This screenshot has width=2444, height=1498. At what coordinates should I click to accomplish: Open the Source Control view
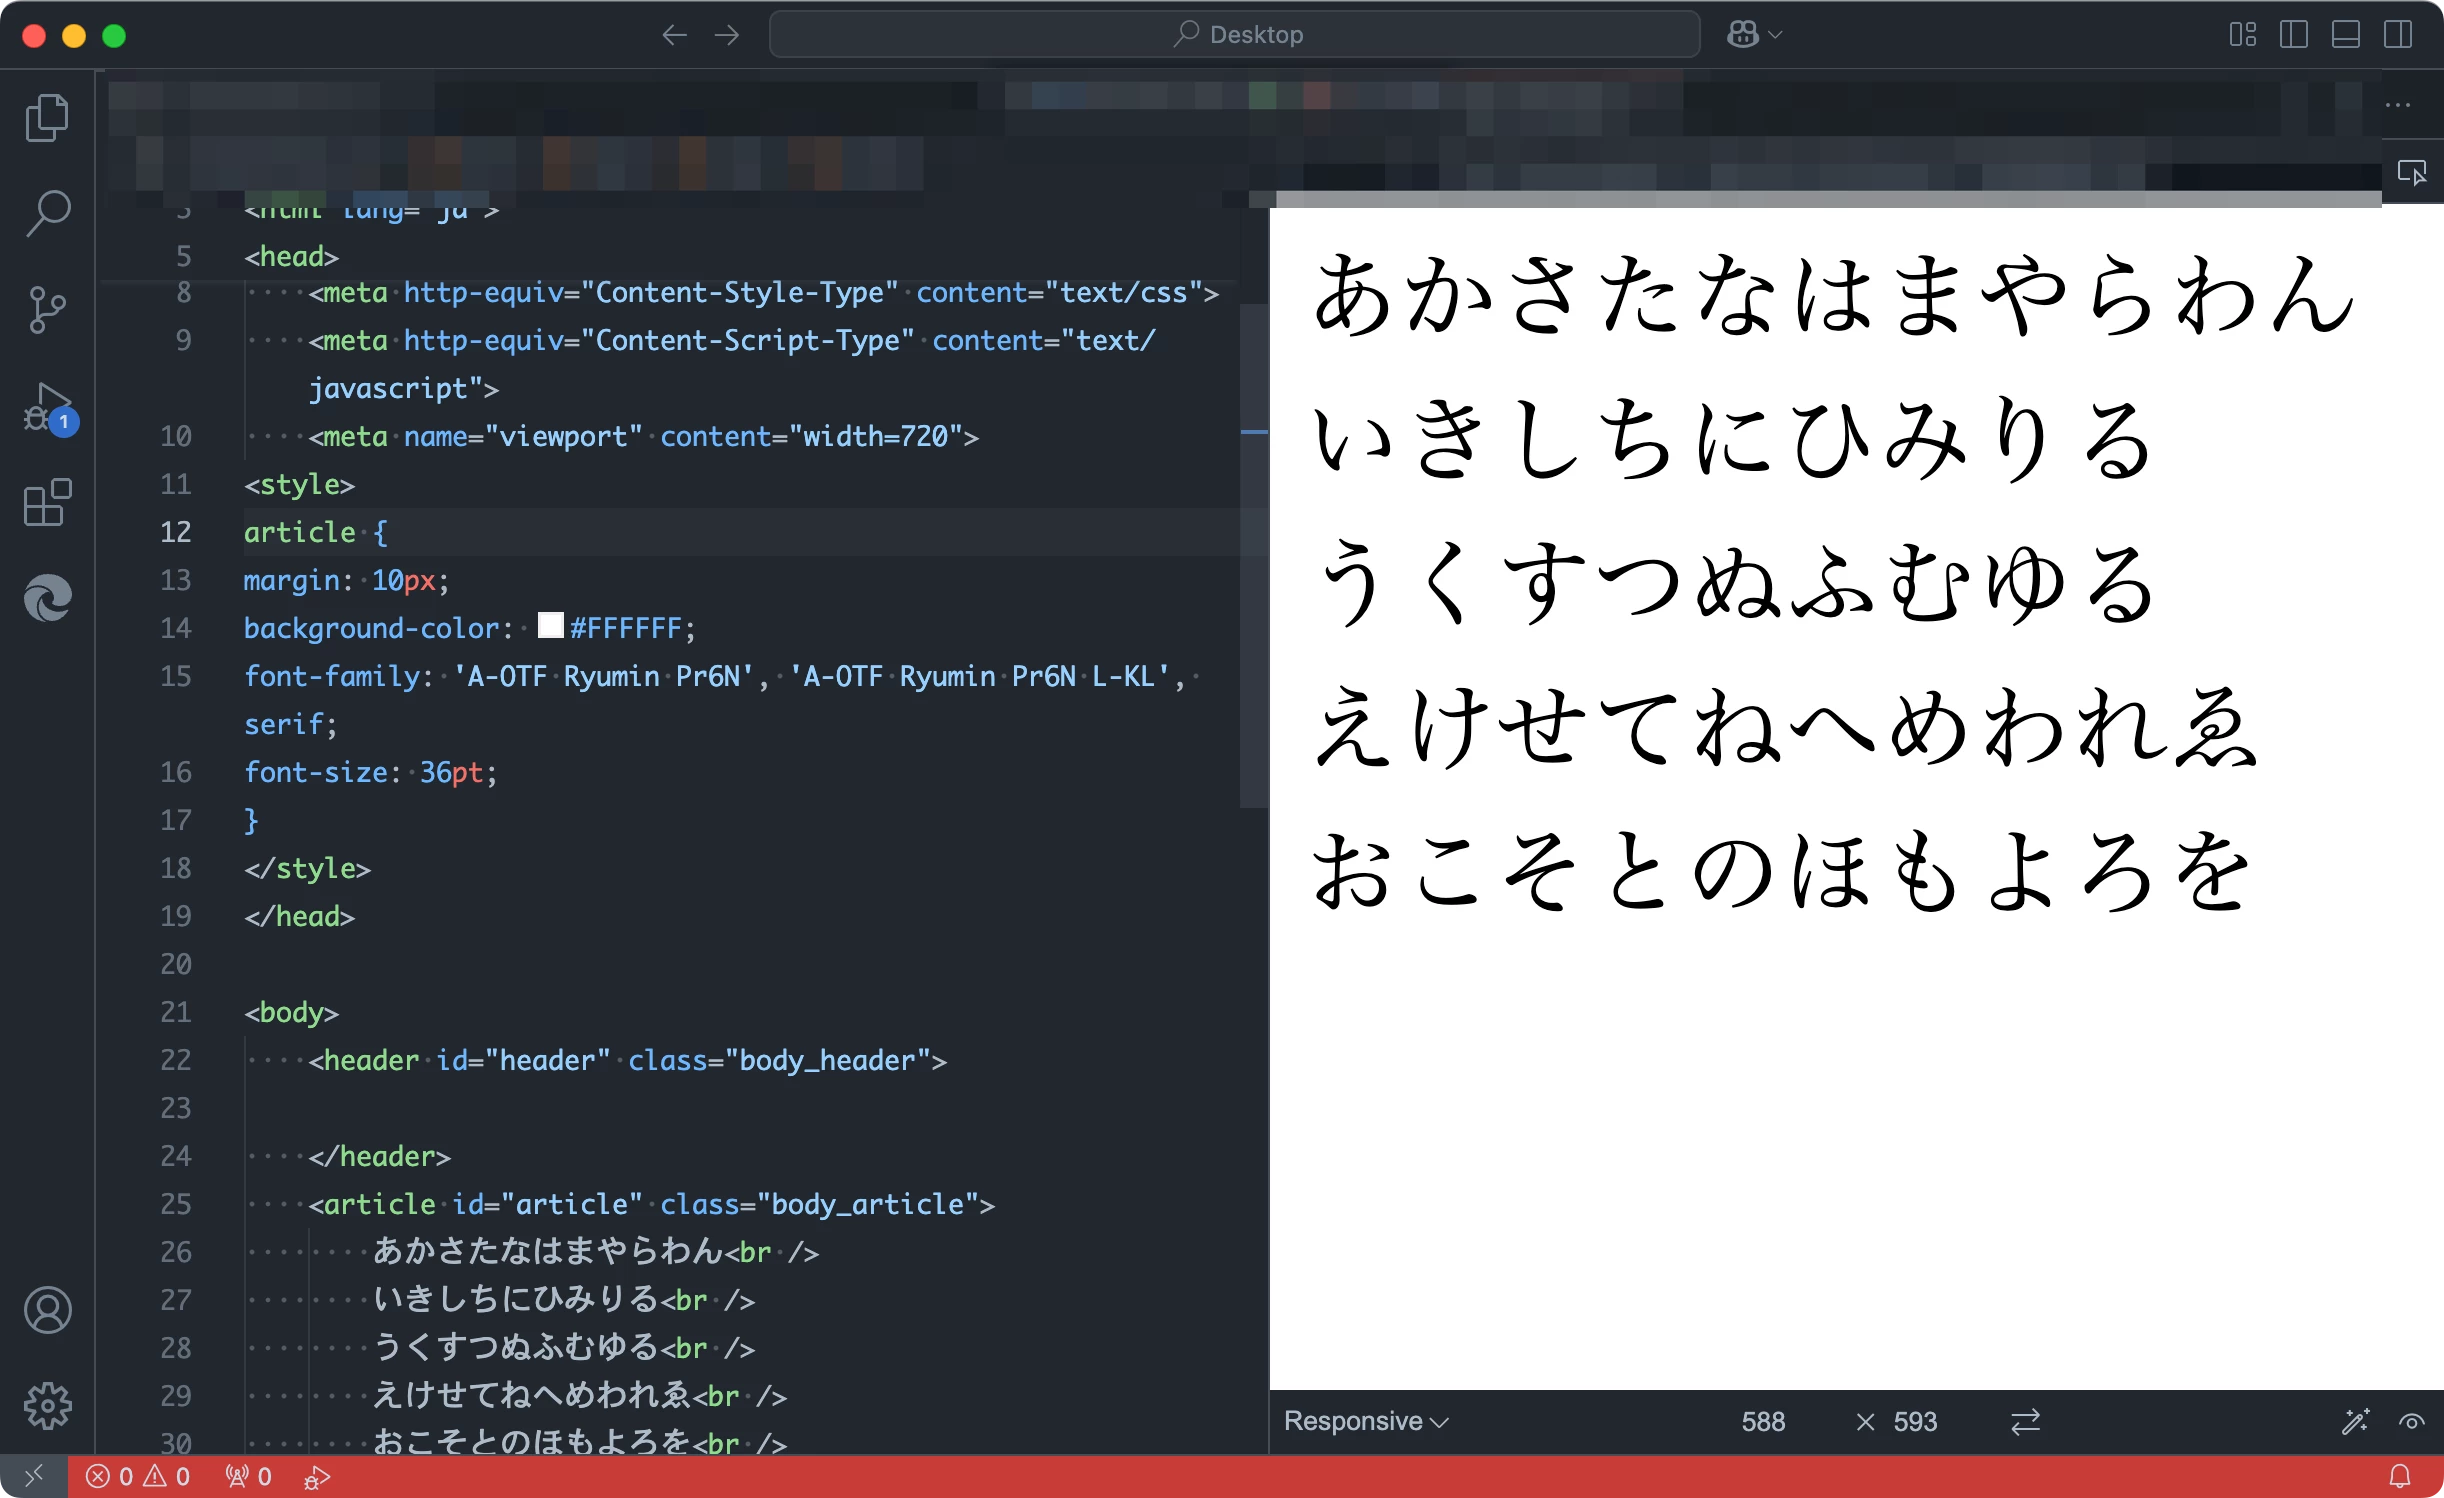[x=47, y=309]
